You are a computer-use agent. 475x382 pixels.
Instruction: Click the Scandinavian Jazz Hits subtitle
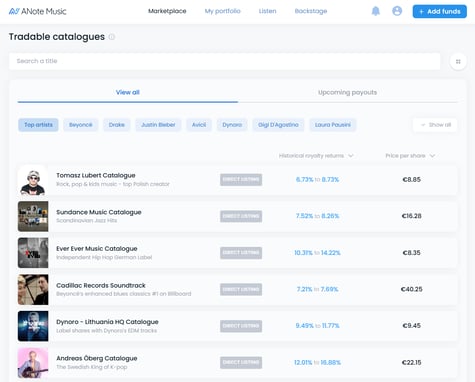(86, 221)
